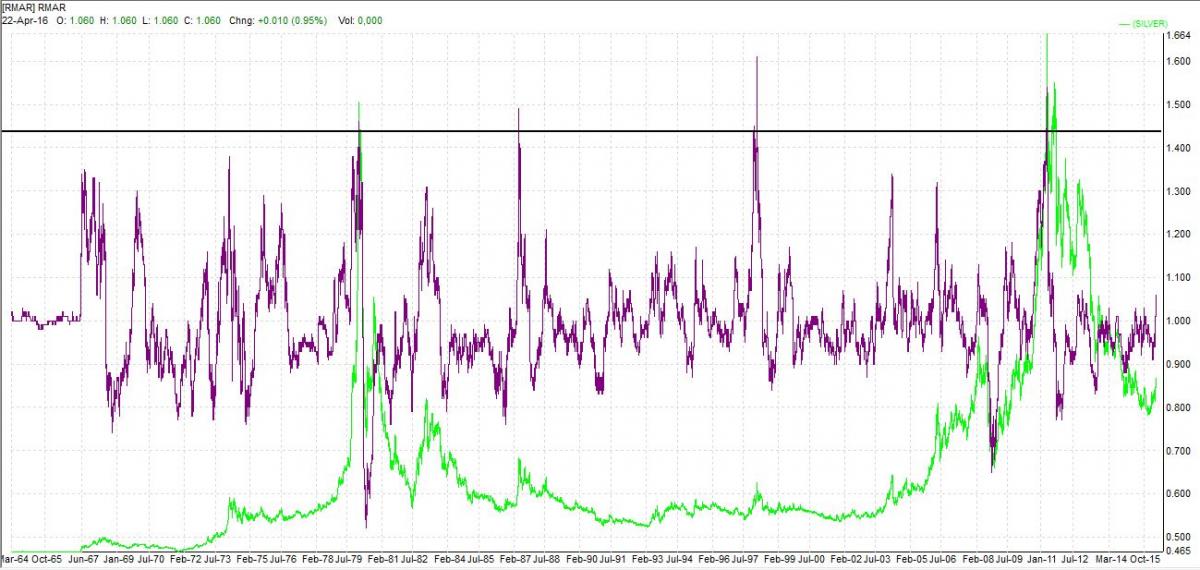Click the 1.664 top price axis label

(1179, 36)
